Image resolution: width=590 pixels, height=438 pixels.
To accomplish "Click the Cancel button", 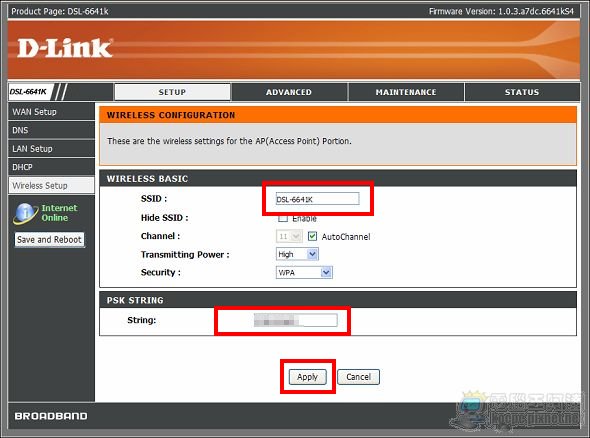I will click(358, 377).
